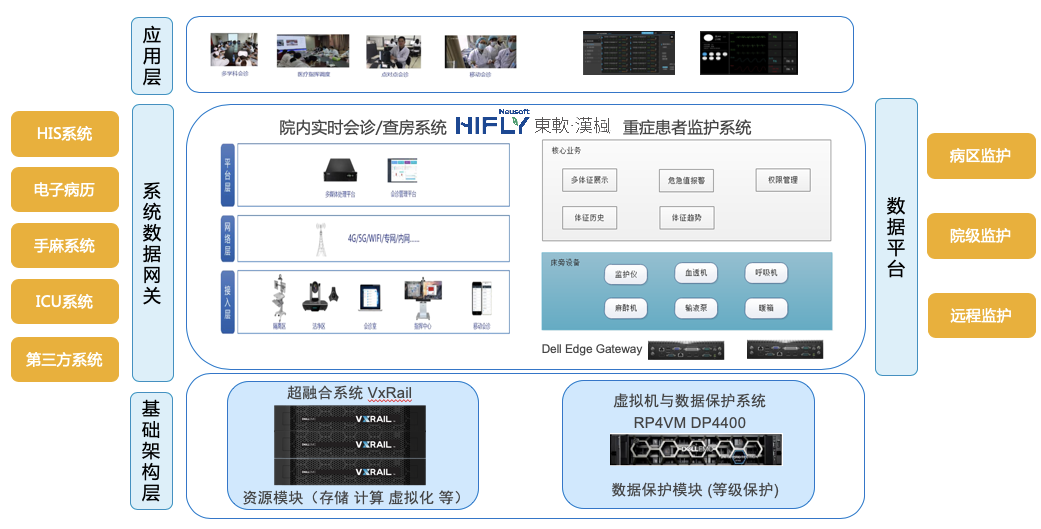Click the 重症患者监护系统 heading
The height and width of the screenshot is (529, 1041).
coord(687,127)
